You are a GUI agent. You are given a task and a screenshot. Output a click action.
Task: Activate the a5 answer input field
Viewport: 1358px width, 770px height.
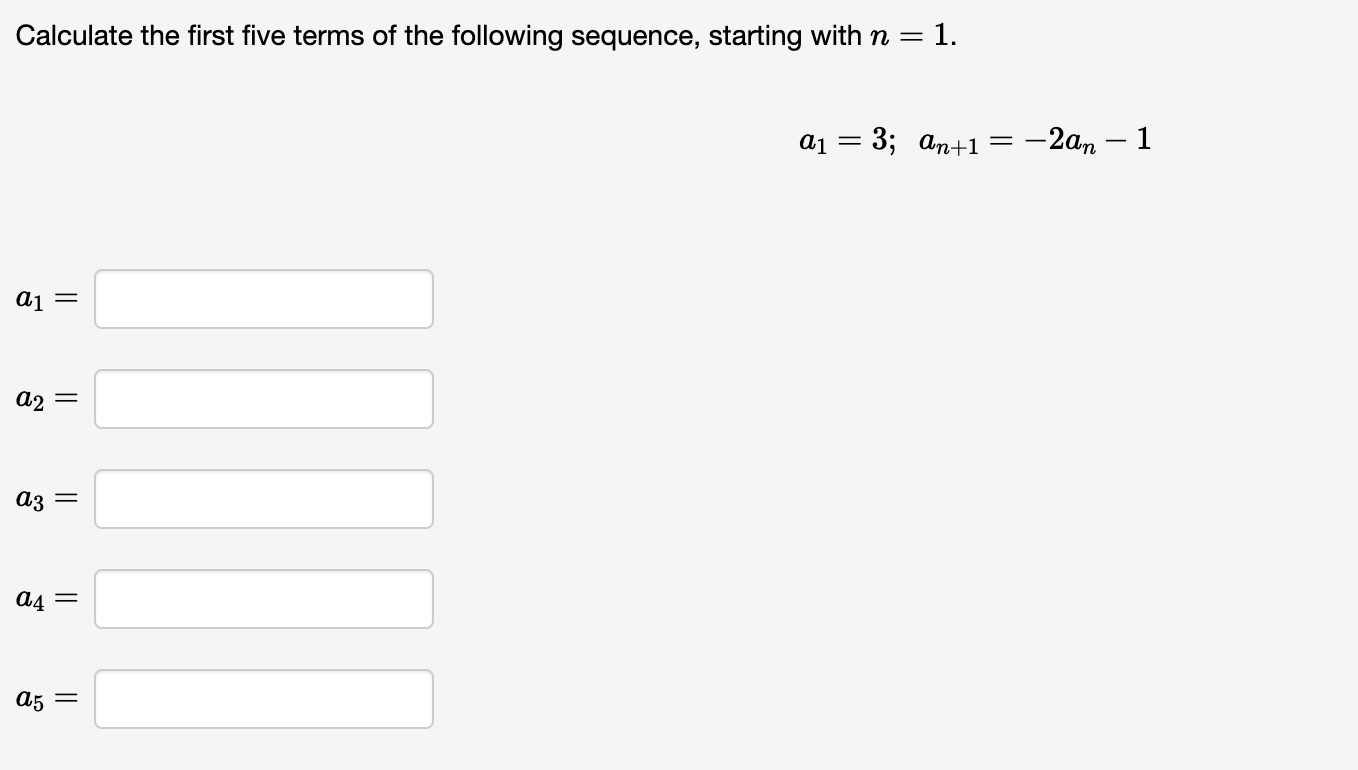point(264,699)
